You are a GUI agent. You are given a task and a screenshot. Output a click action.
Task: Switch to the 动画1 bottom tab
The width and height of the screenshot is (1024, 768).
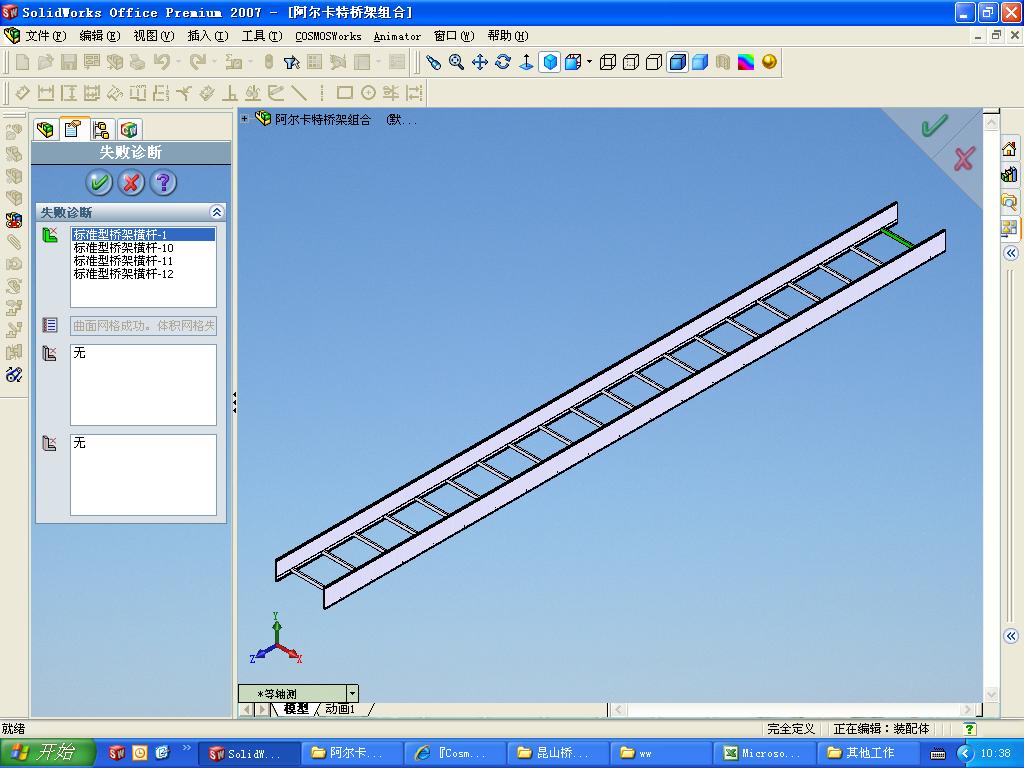point(340,709)
